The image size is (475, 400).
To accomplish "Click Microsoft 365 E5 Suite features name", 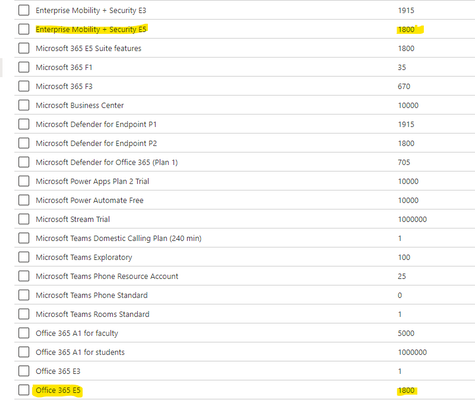I will pyautogui.click(x=88, y=48).
